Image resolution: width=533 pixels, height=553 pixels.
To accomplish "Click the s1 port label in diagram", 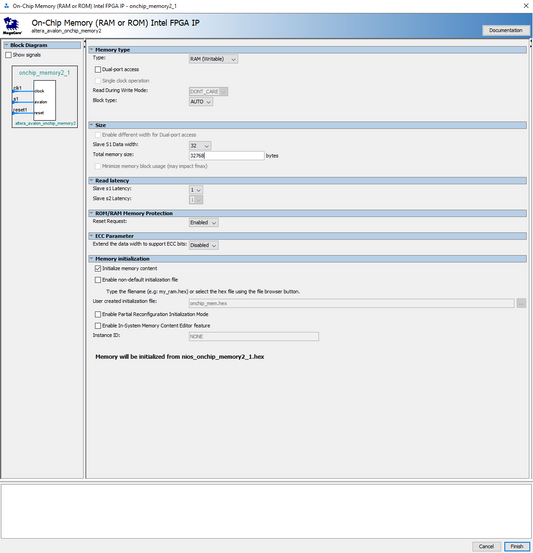I will (x=16, y=99).
